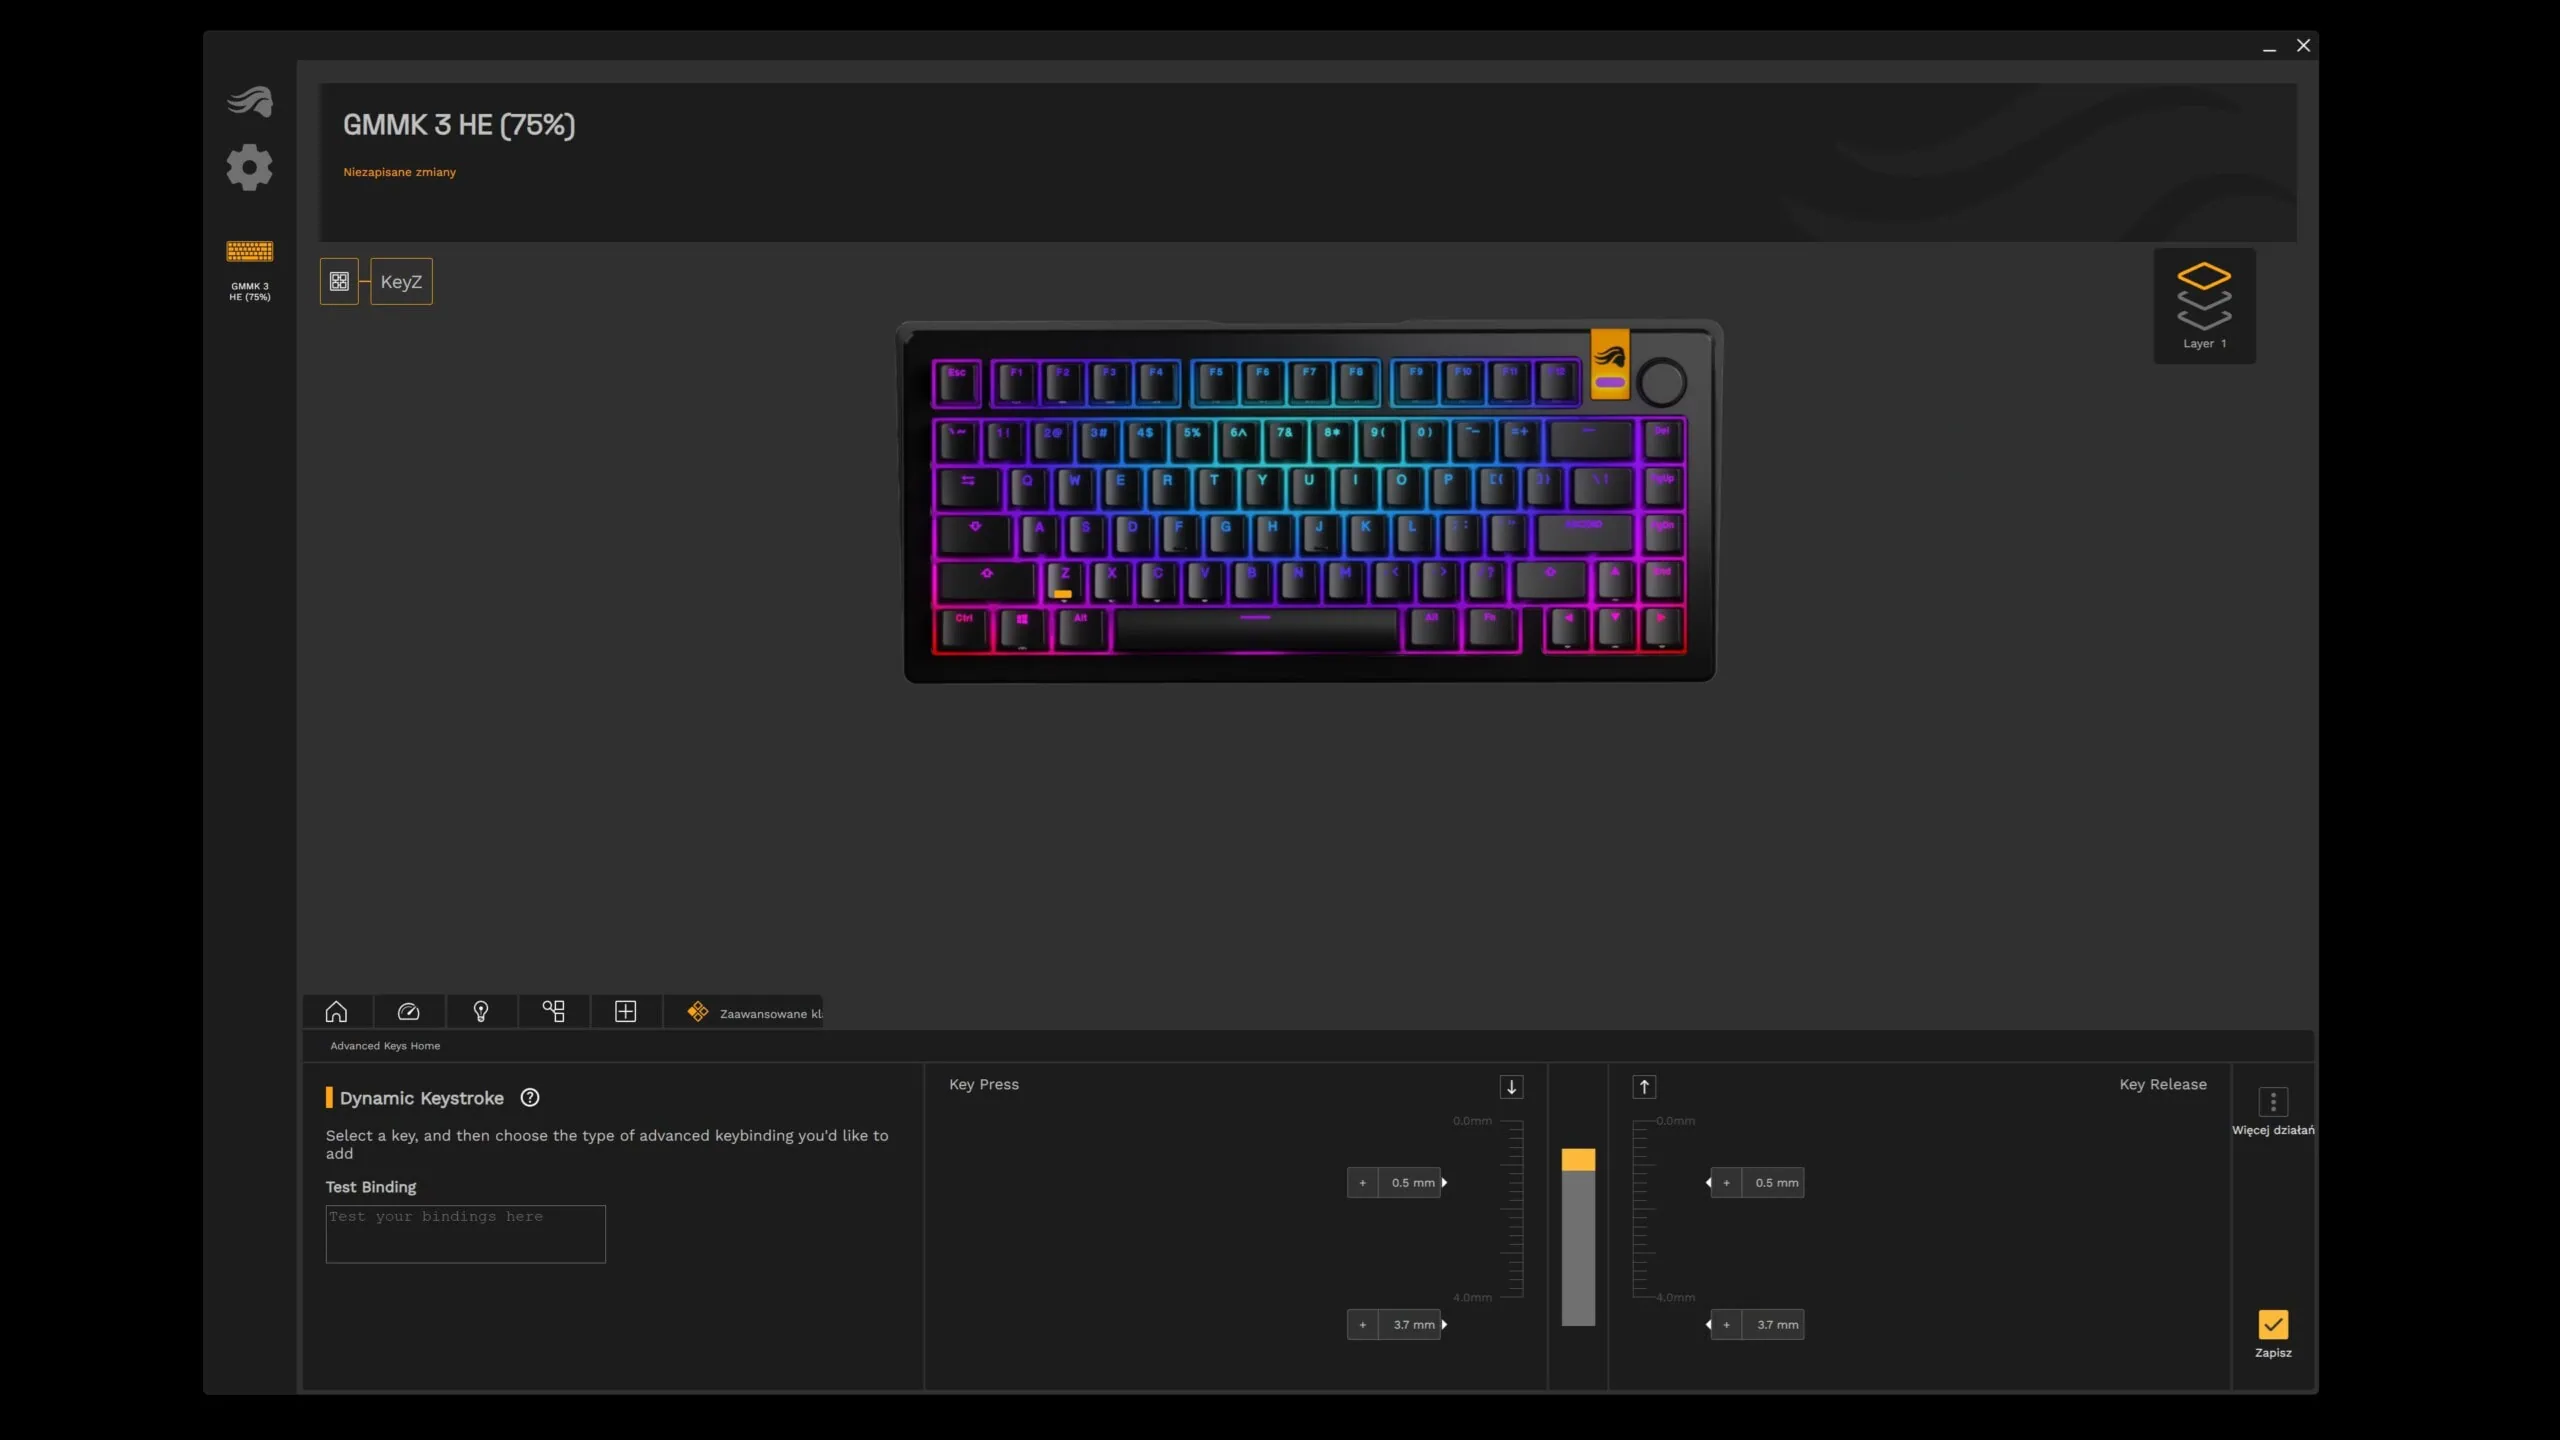Open the settings gear in sidebar

[x=249, y=167]
